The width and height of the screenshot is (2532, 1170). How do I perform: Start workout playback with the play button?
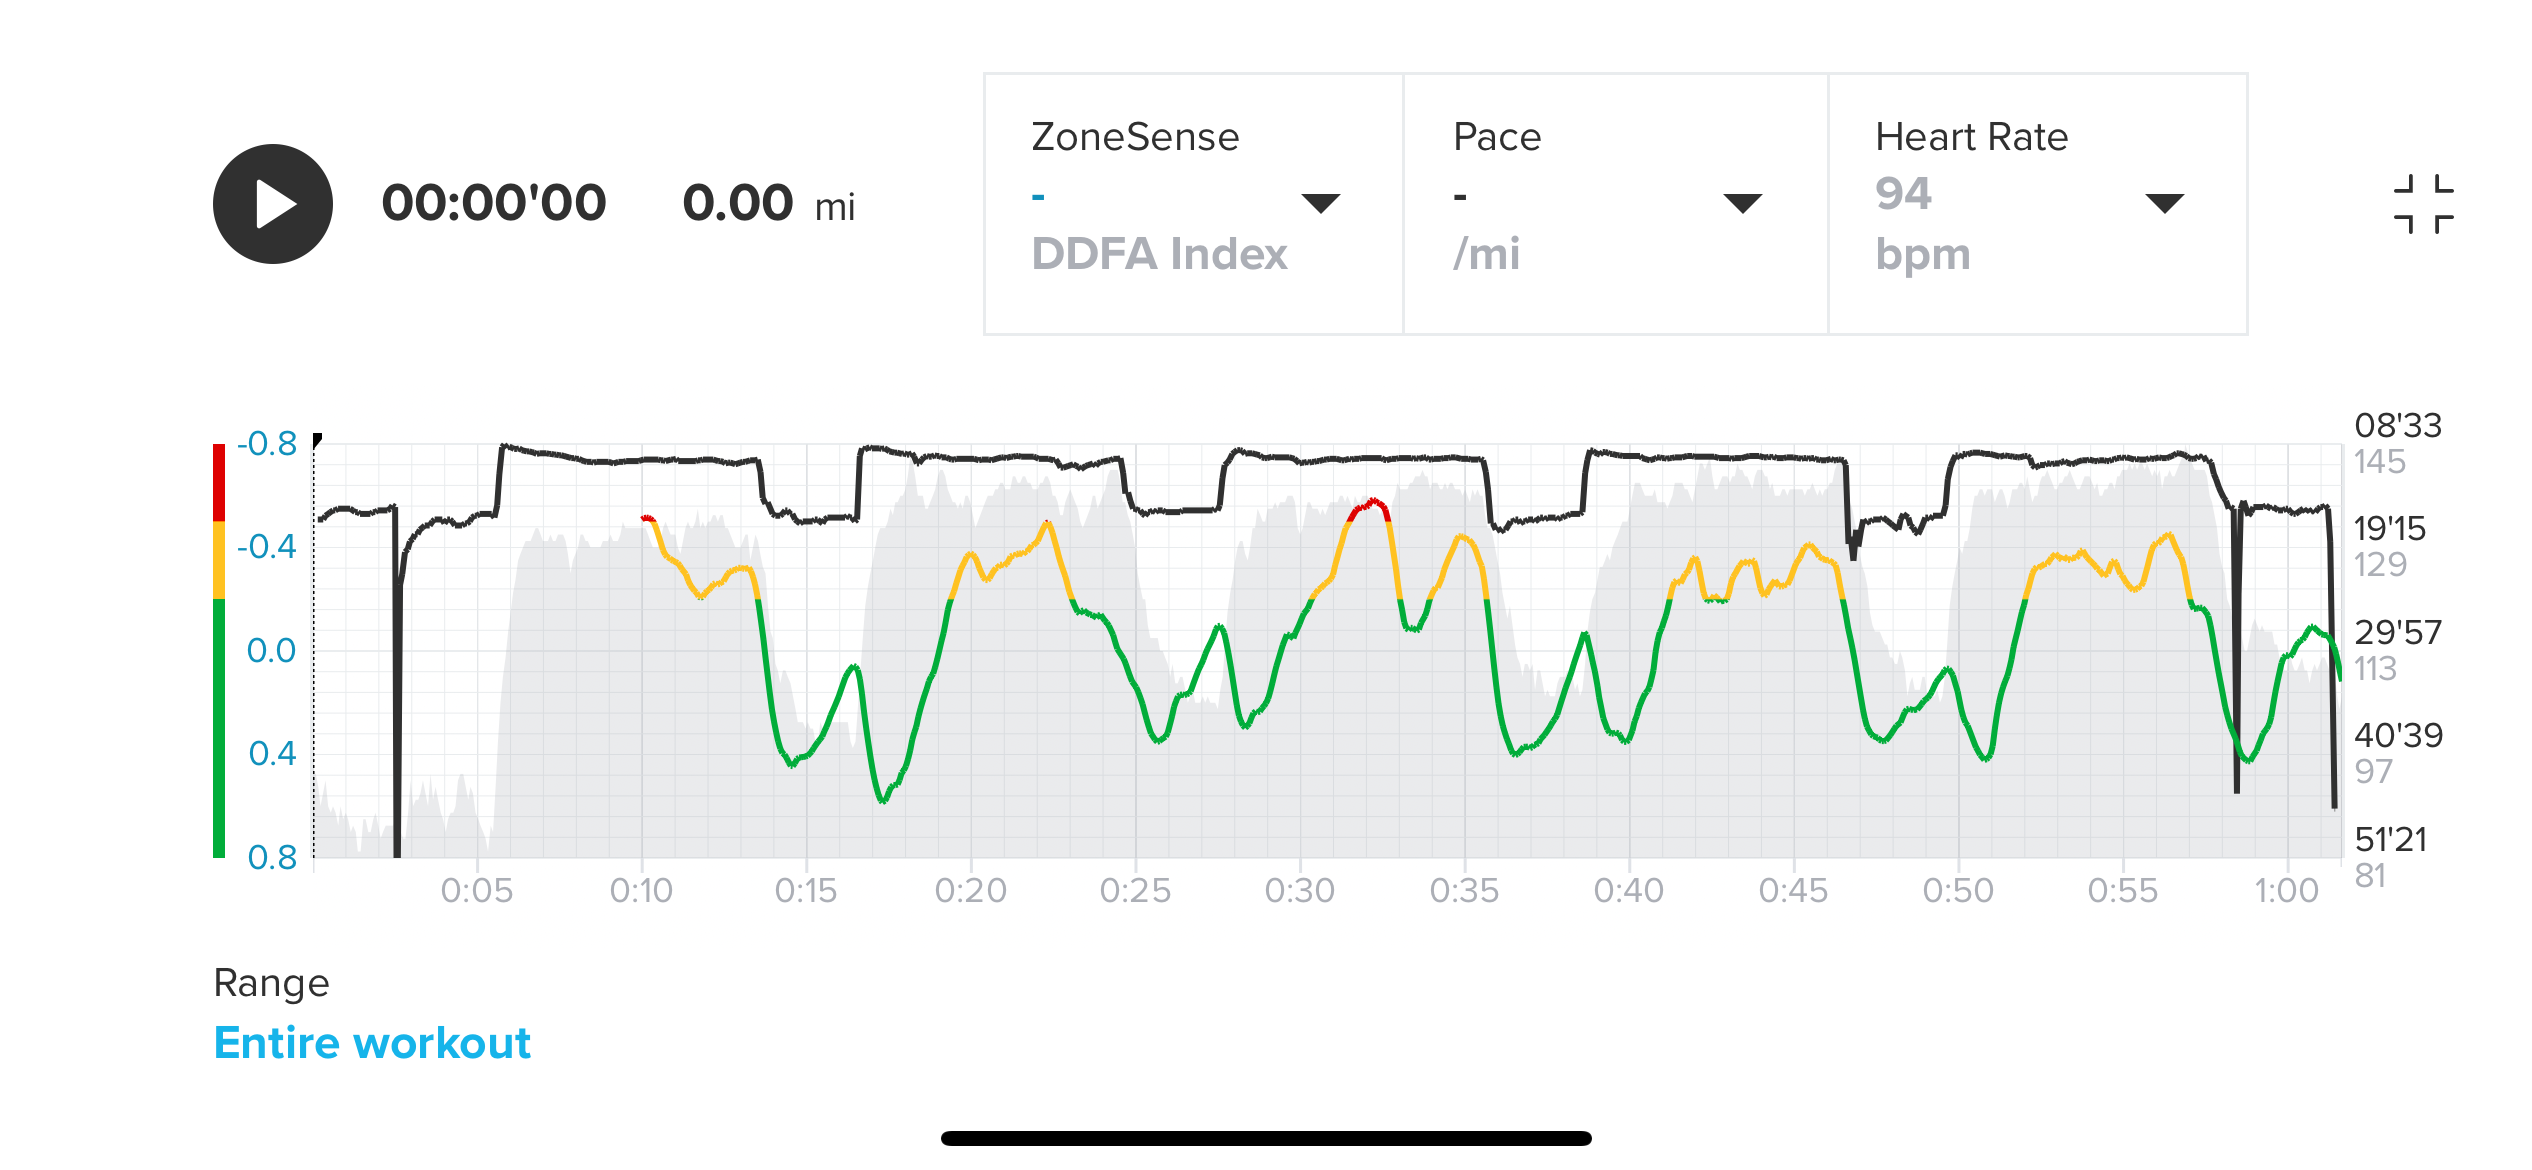click(273, 204)
